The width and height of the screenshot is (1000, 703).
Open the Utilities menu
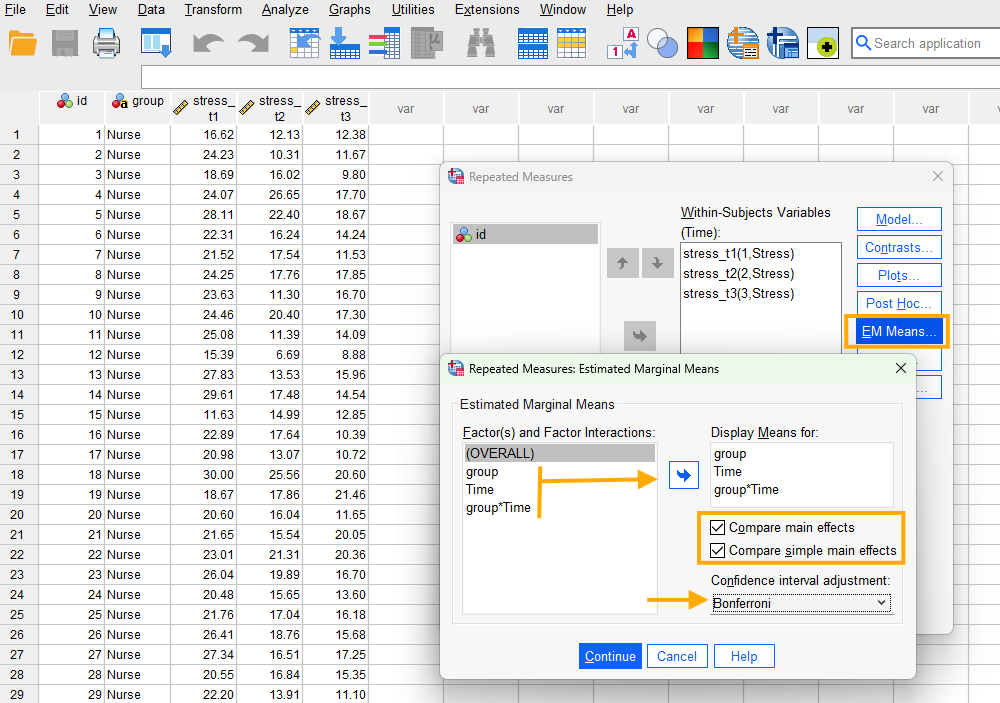(413, 10)
